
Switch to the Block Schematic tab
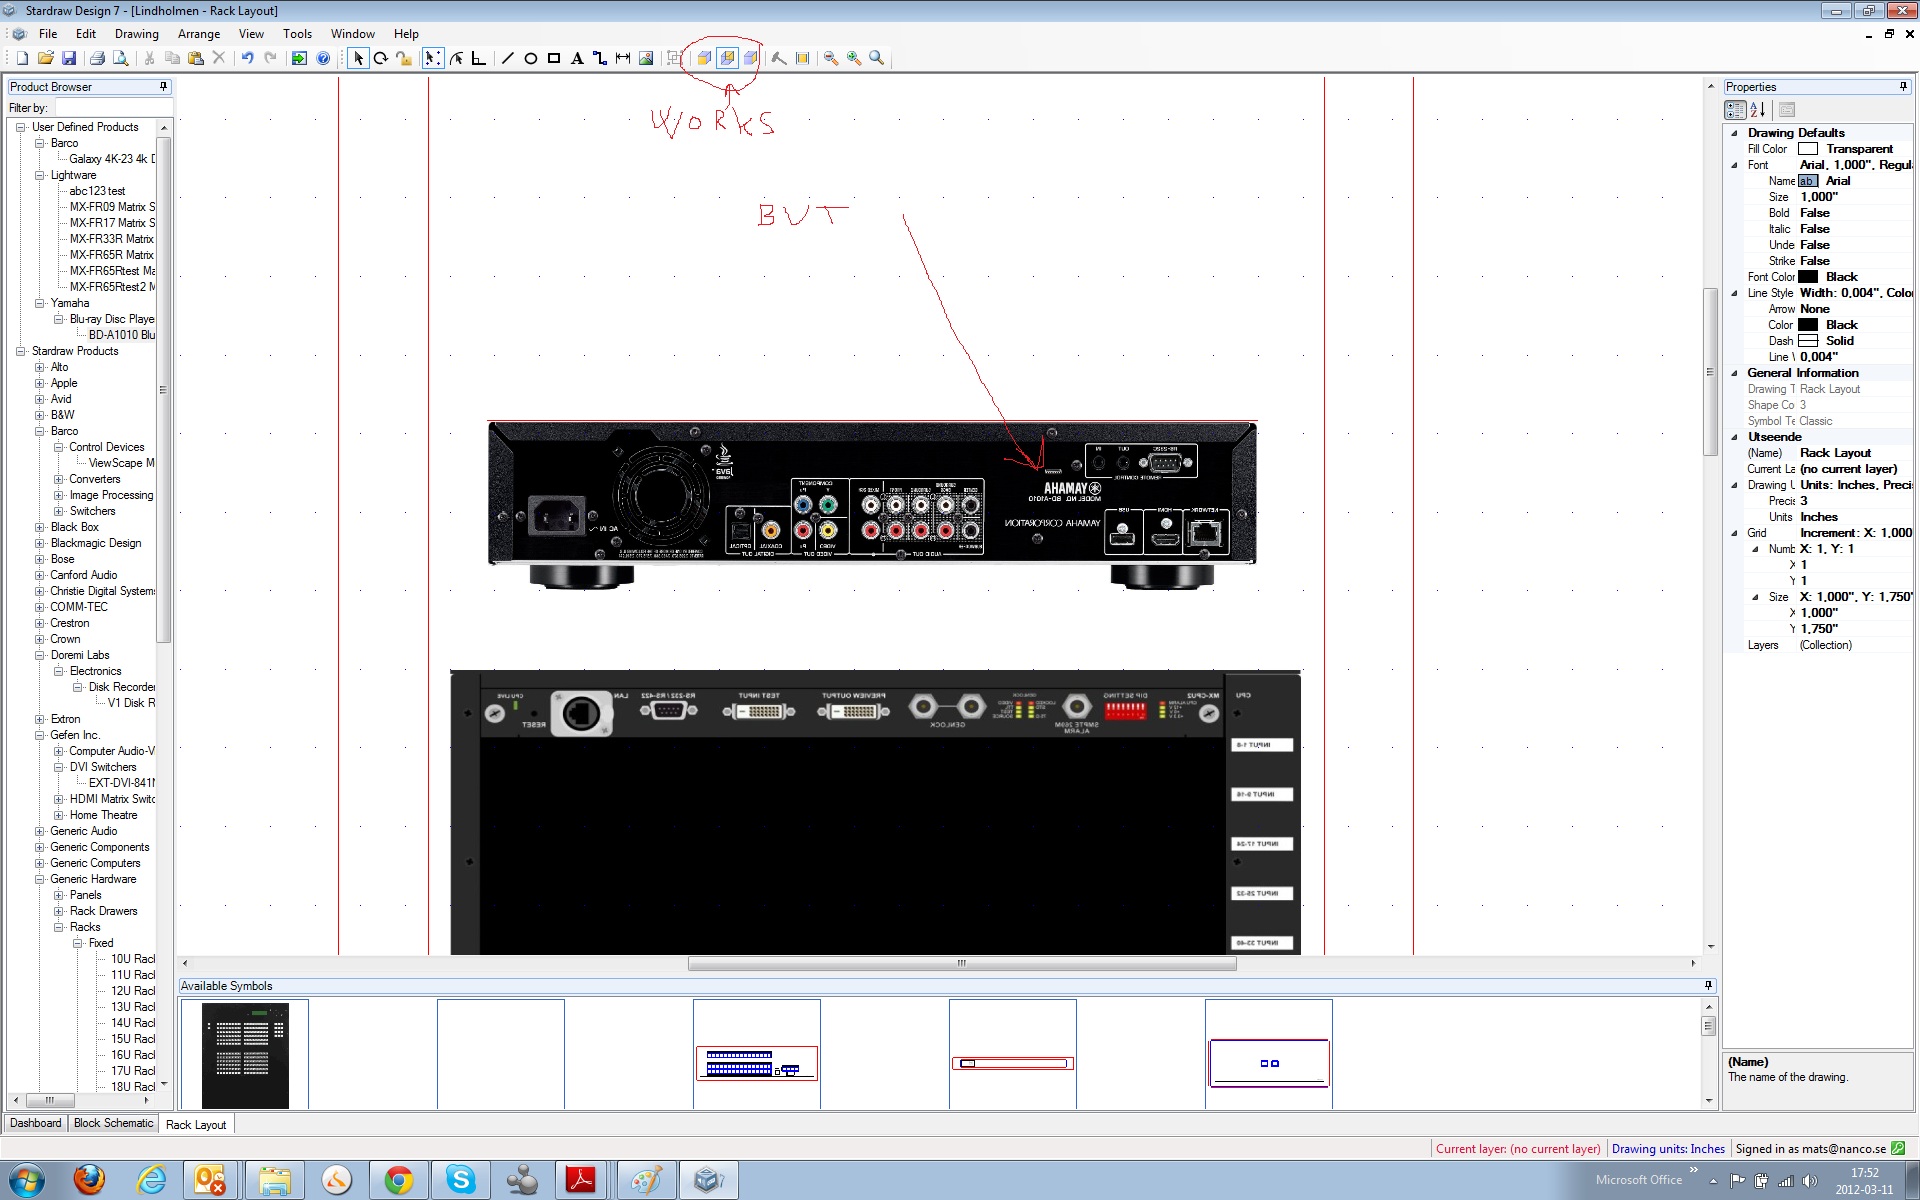click(113, 1123)
